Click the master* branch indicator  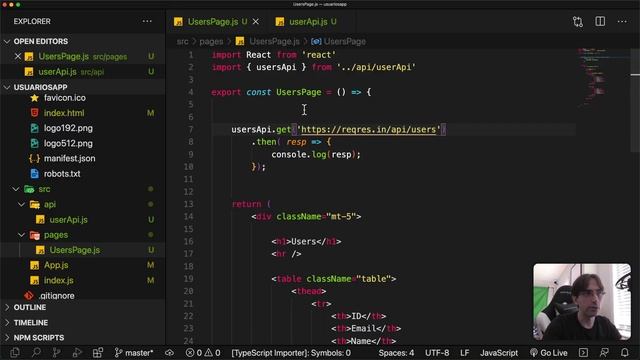134,353
